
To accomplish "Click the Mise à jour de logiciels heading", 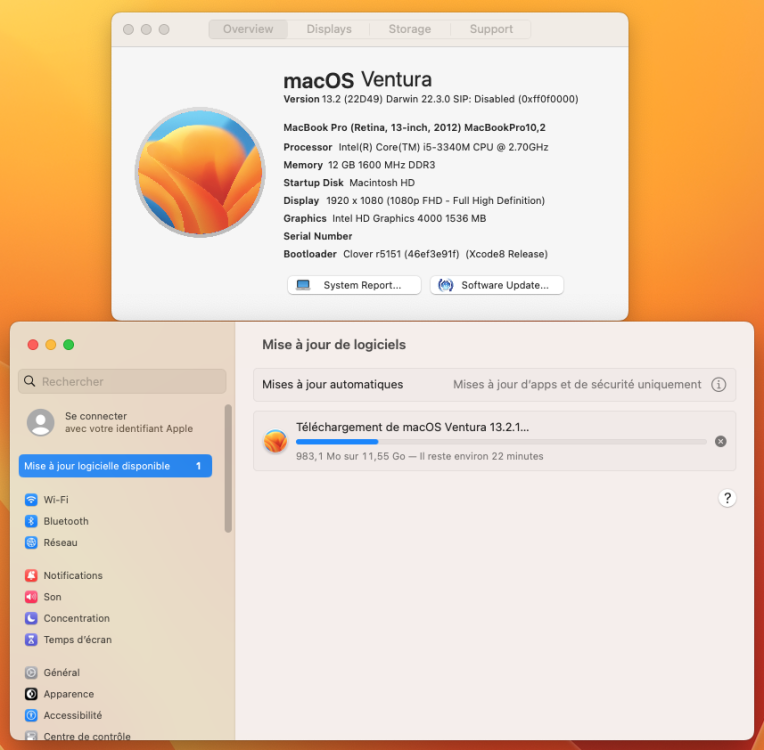I will pos(334,345).
